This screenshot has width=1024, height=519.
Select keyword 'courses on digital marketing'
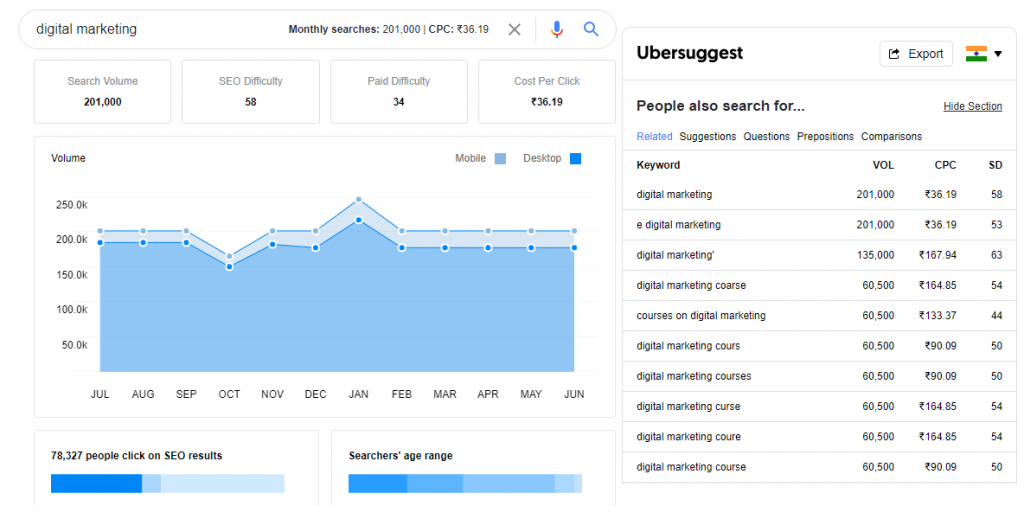[x=701, y=315]
